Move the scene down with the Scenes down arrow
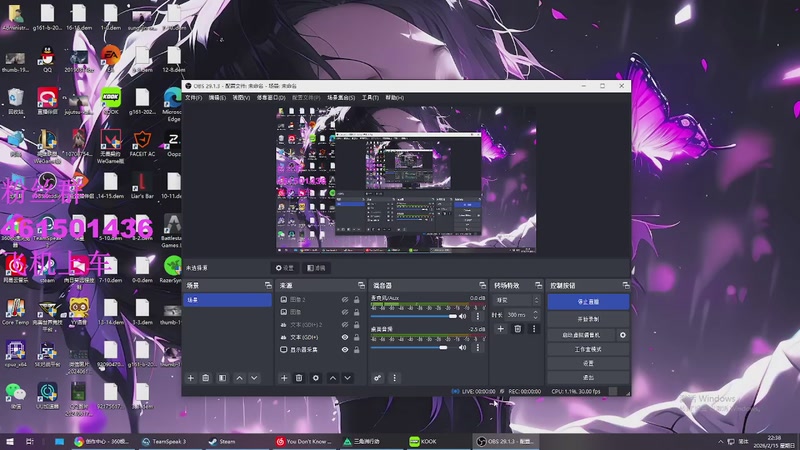This screenshot has width=800, height=450. [254, 378]
